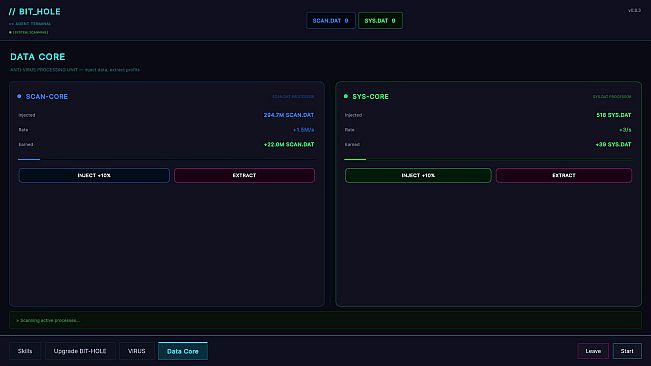Image resolution: width=651 pixels, height=366 pixels.
Task: Click the SCAN-CORE rate value
Action: tap(303, 130)
